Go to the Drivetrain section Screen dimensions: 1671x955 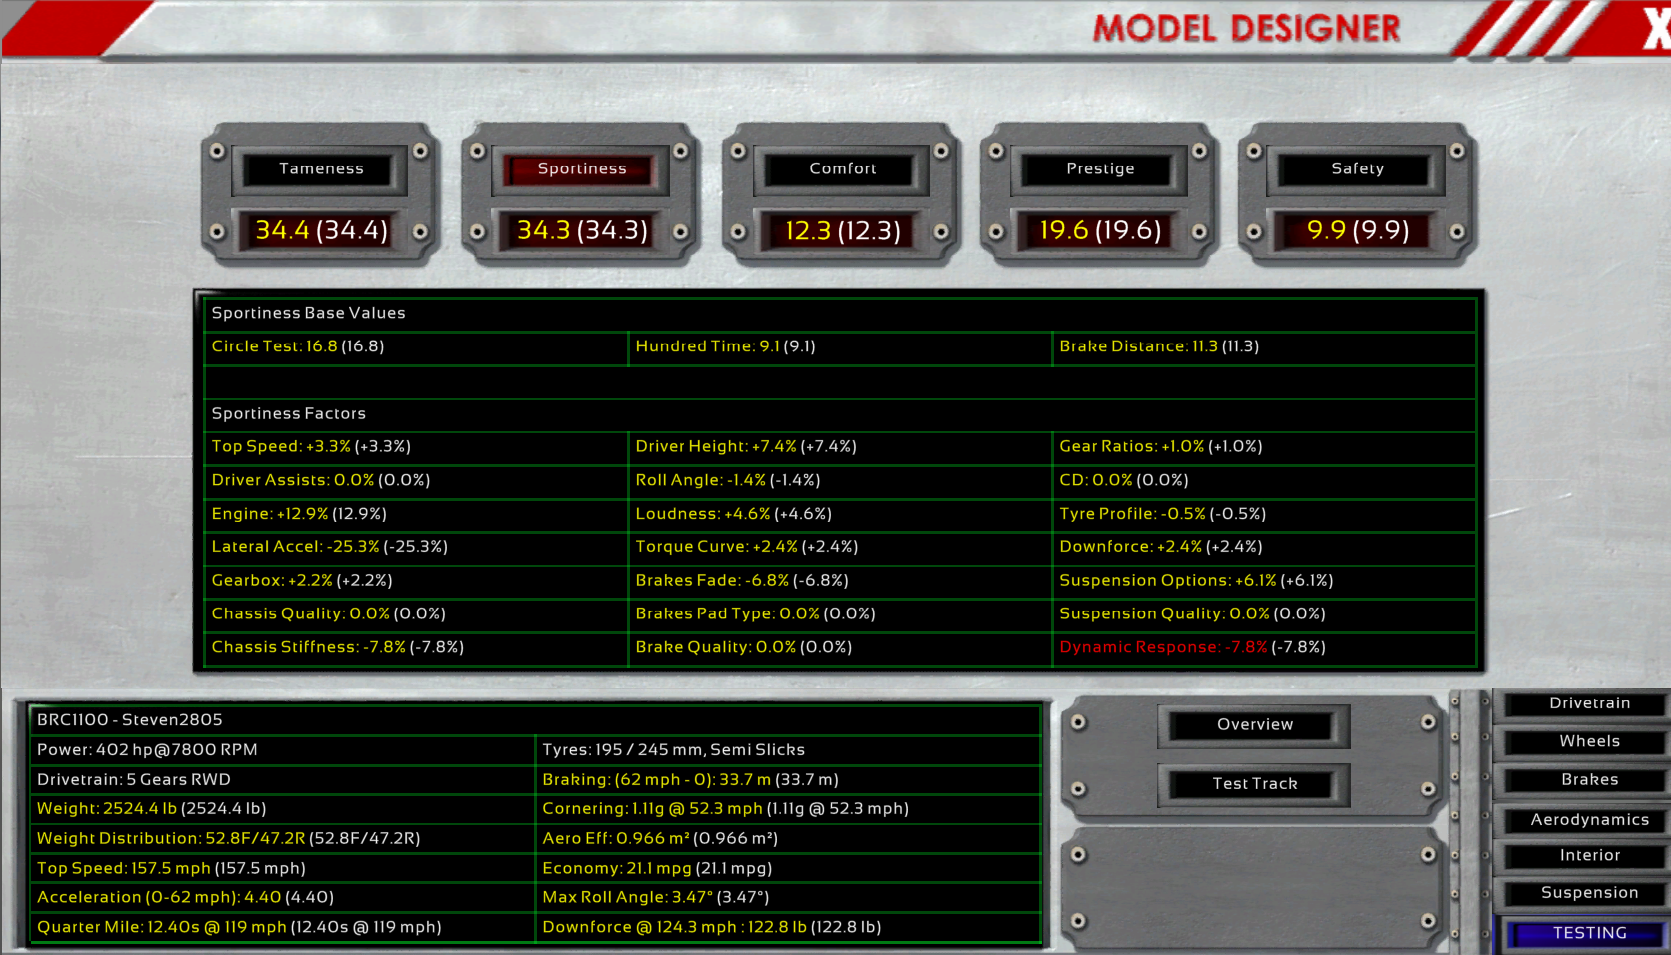tap(1589, 704)
